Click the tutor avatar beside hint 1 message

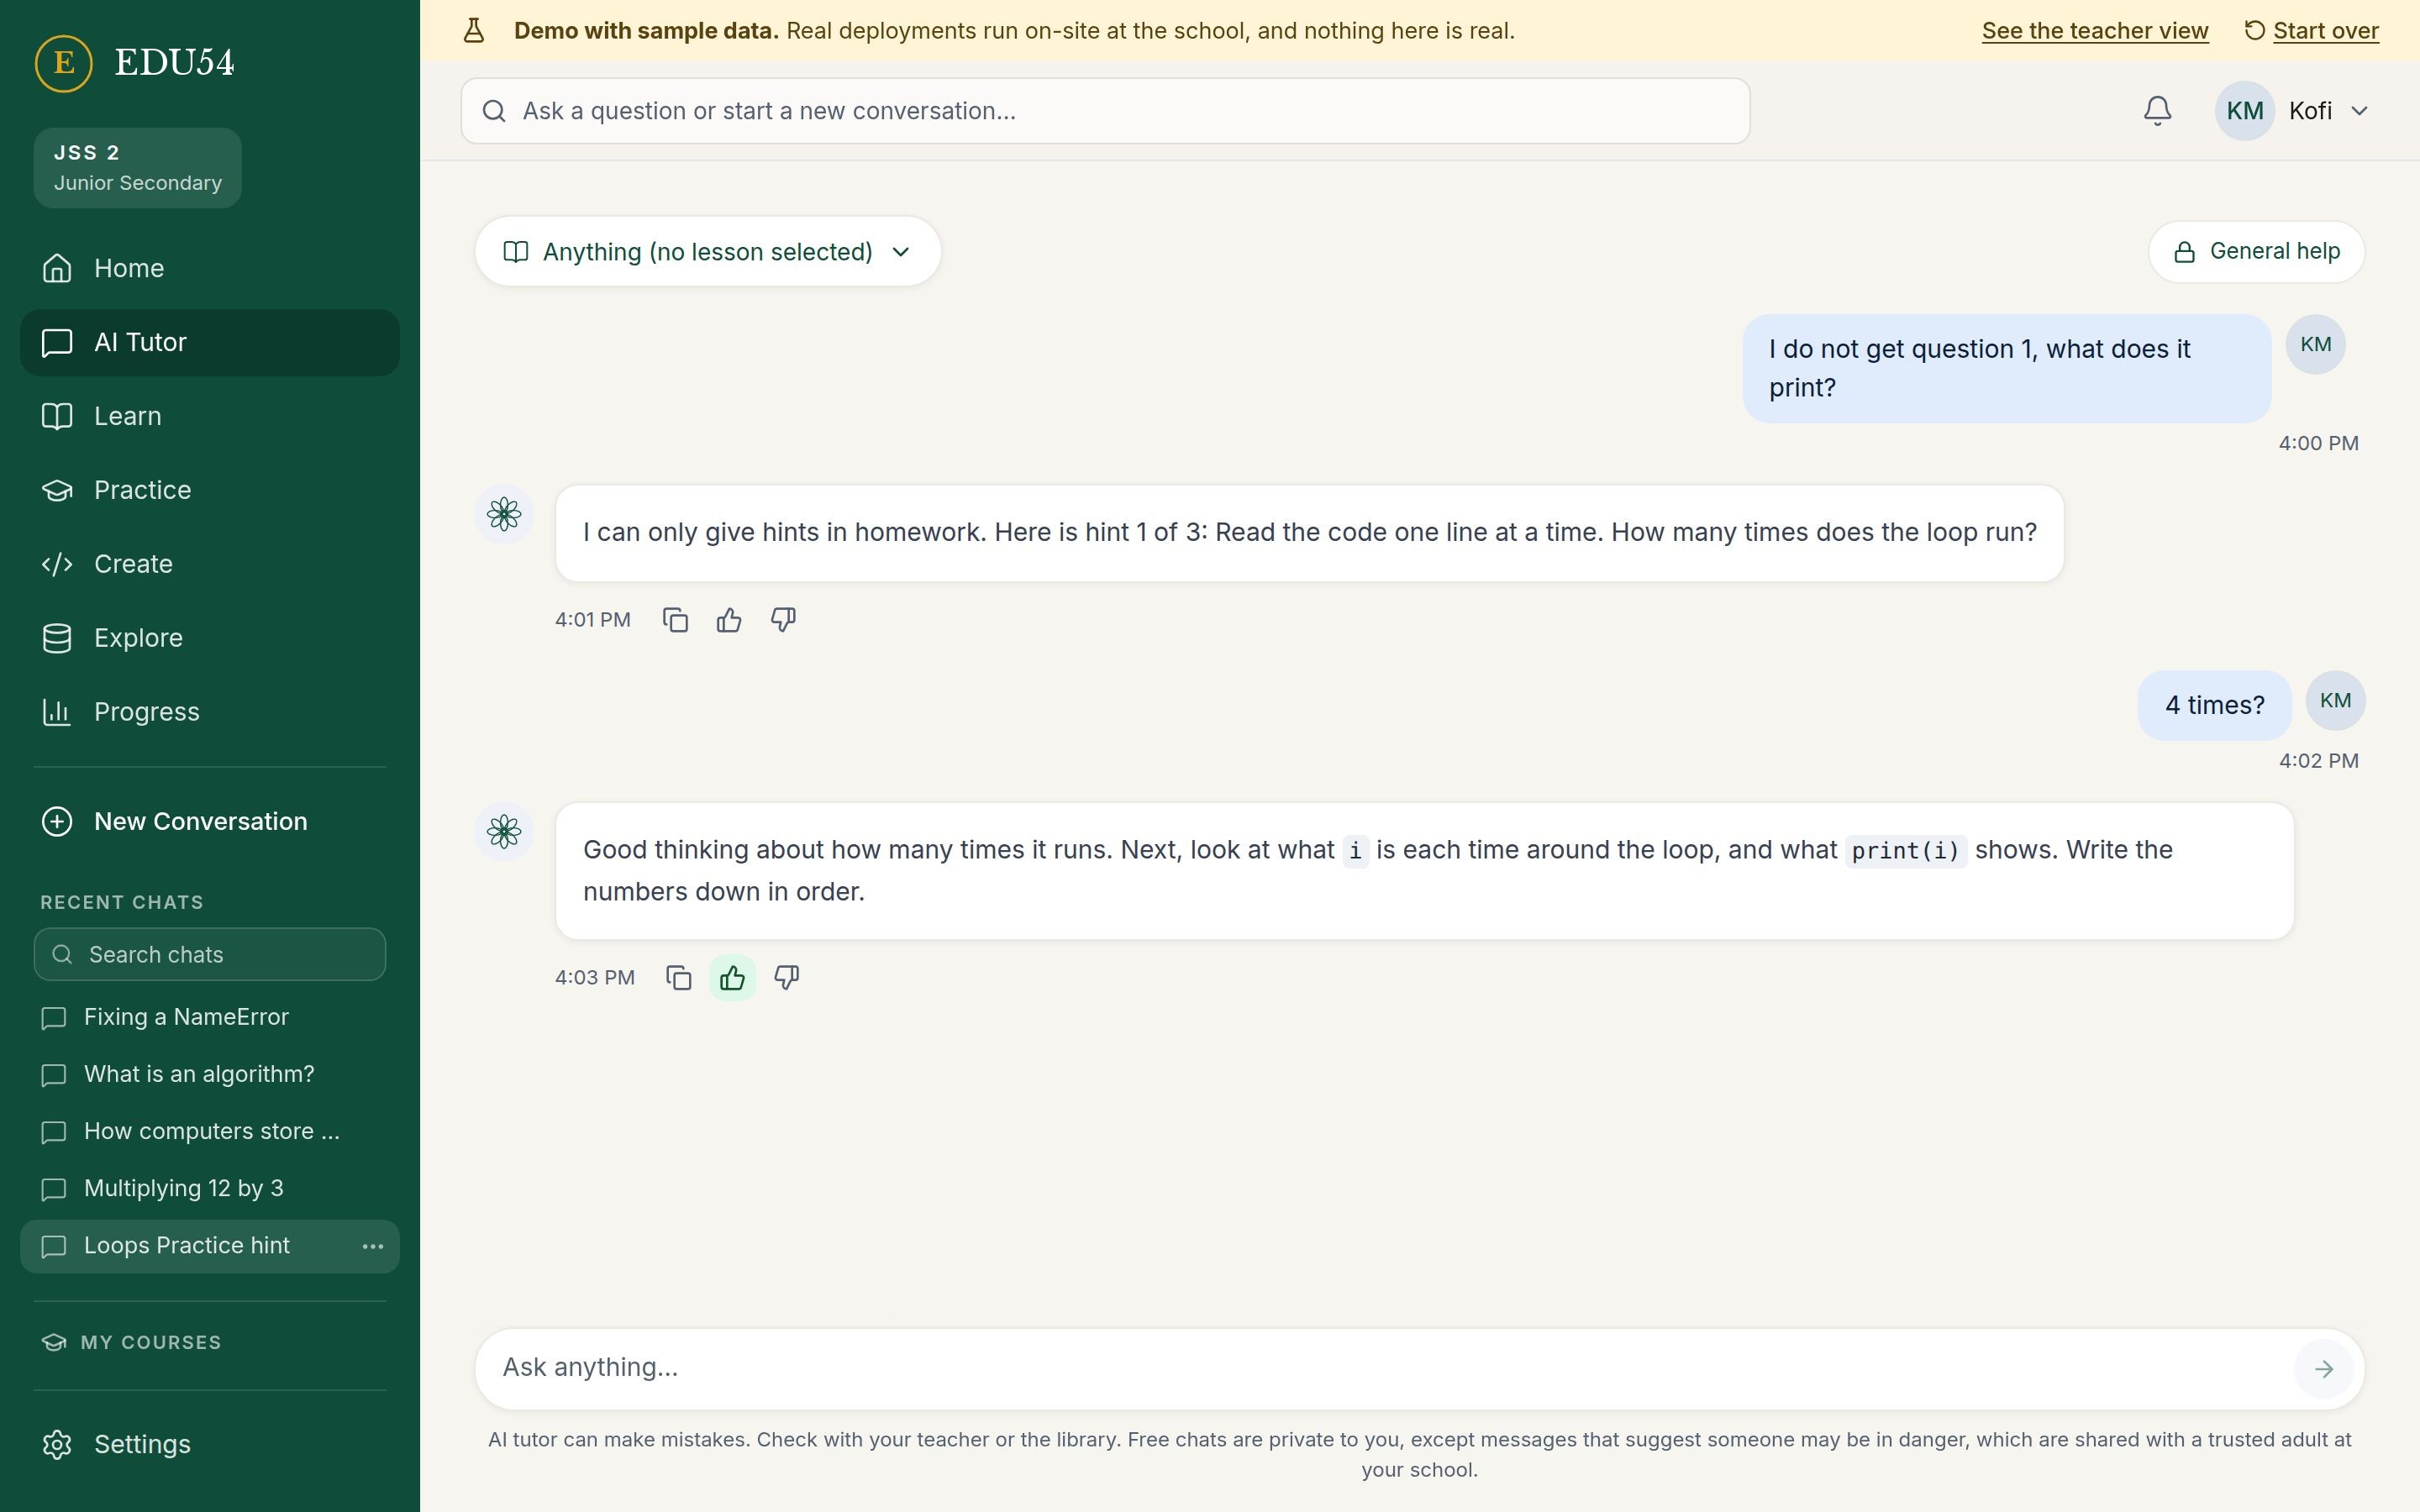504,515
